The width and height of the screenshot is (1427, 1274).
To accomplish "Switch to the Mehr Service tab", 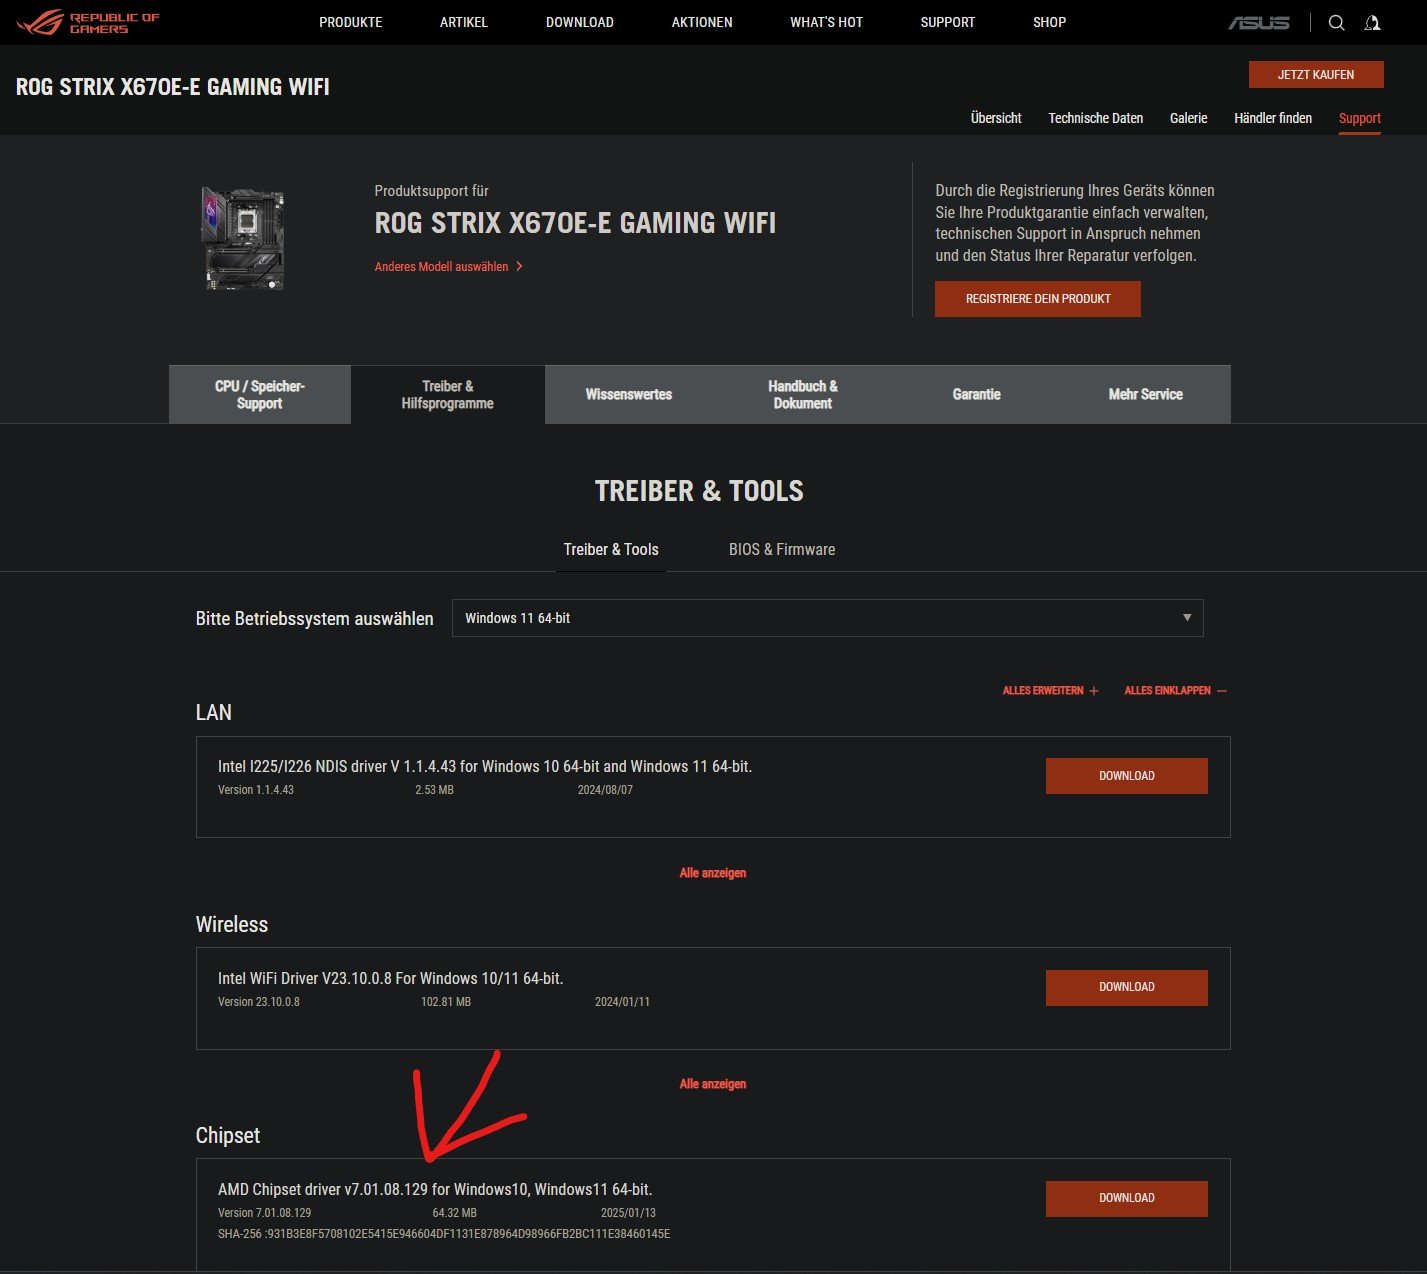I will pyautogui.click(x=1145, y=394).
